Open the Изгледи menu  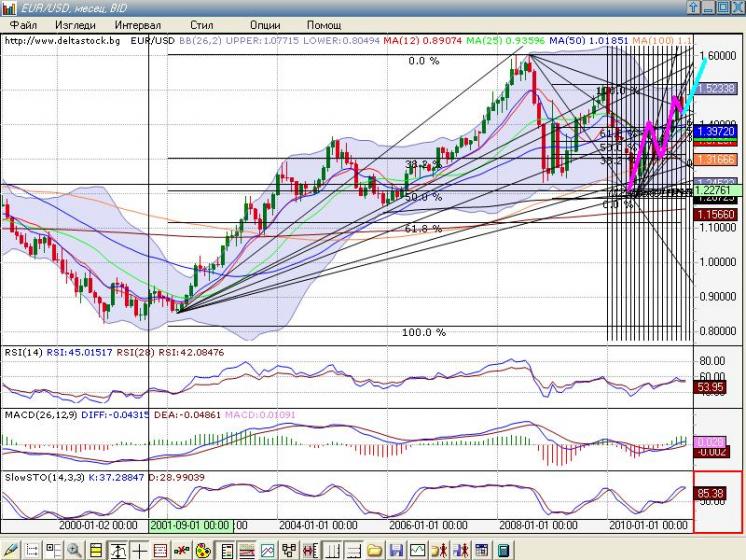coord(75,25)
